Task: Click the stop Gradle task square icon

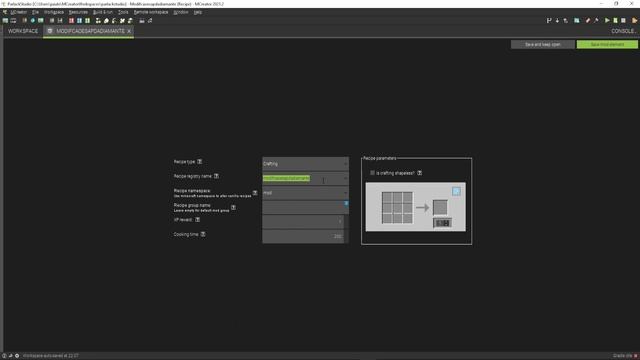Action: pos(623,20)
